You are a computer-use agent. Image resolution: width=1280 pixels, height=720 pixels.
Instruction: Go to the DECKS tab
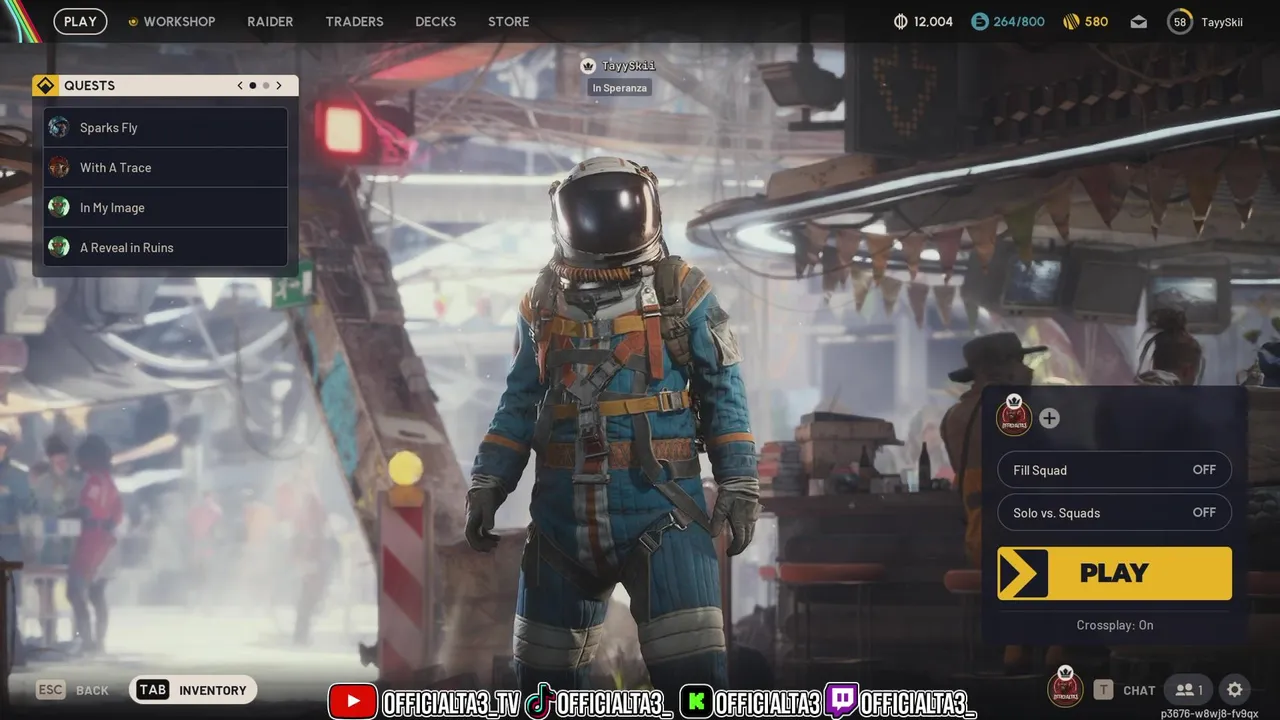[x=435, y=21]
